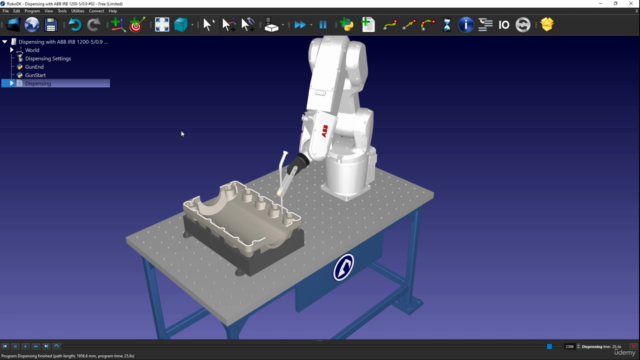
Task: Activate the Move reference frame tool
Action: [x=228, y=25]
